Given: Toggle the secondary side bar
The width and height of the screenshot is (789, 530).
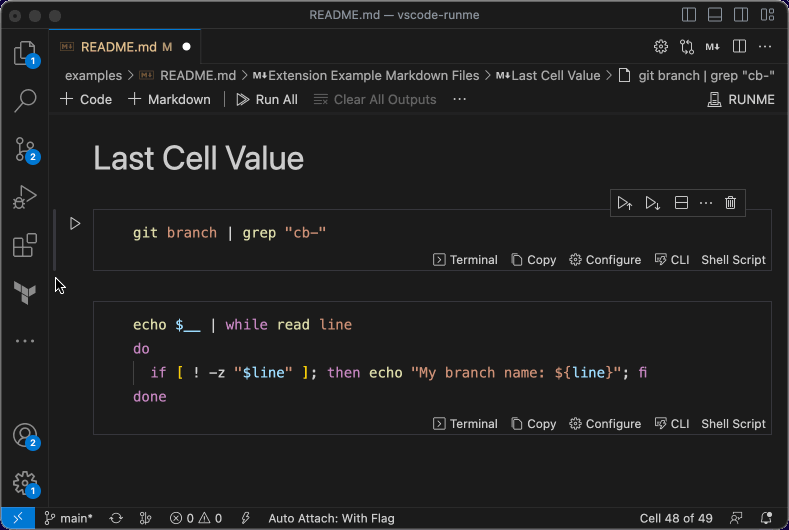Looking at the screenshot, I should (741, 15).
